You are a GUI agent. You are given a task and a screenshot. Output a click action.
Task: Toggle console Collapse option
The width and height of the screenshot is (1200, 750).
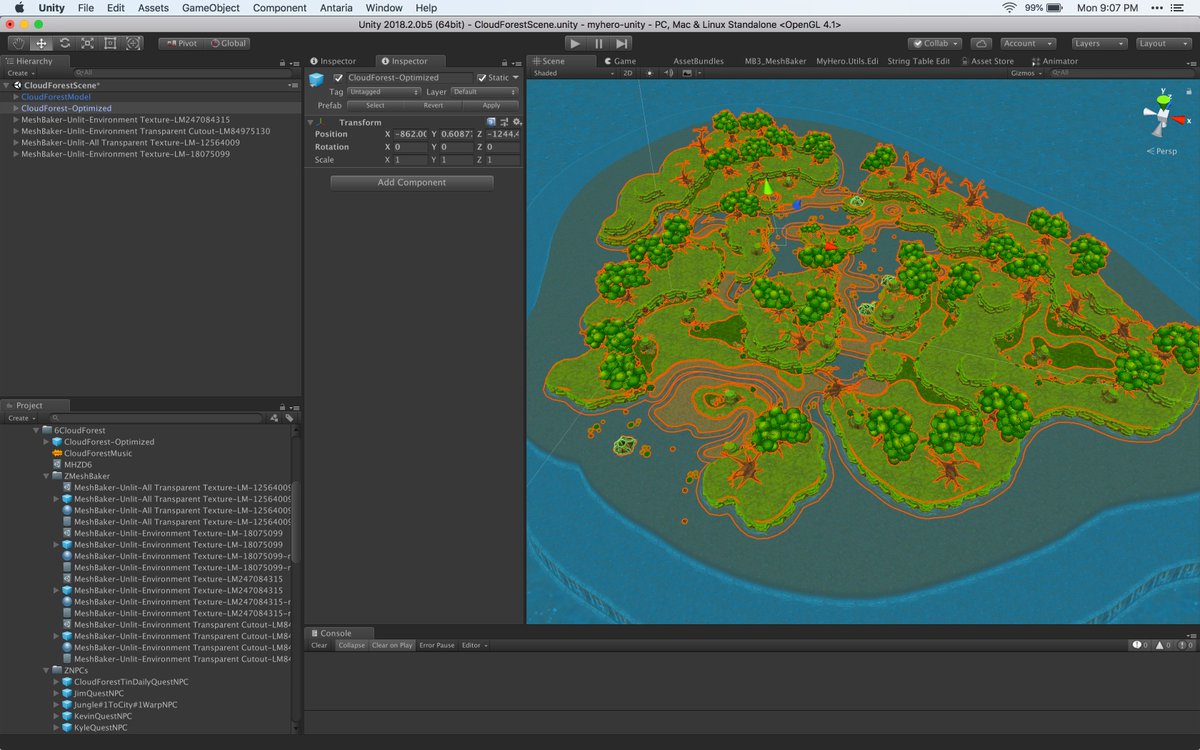351,645
